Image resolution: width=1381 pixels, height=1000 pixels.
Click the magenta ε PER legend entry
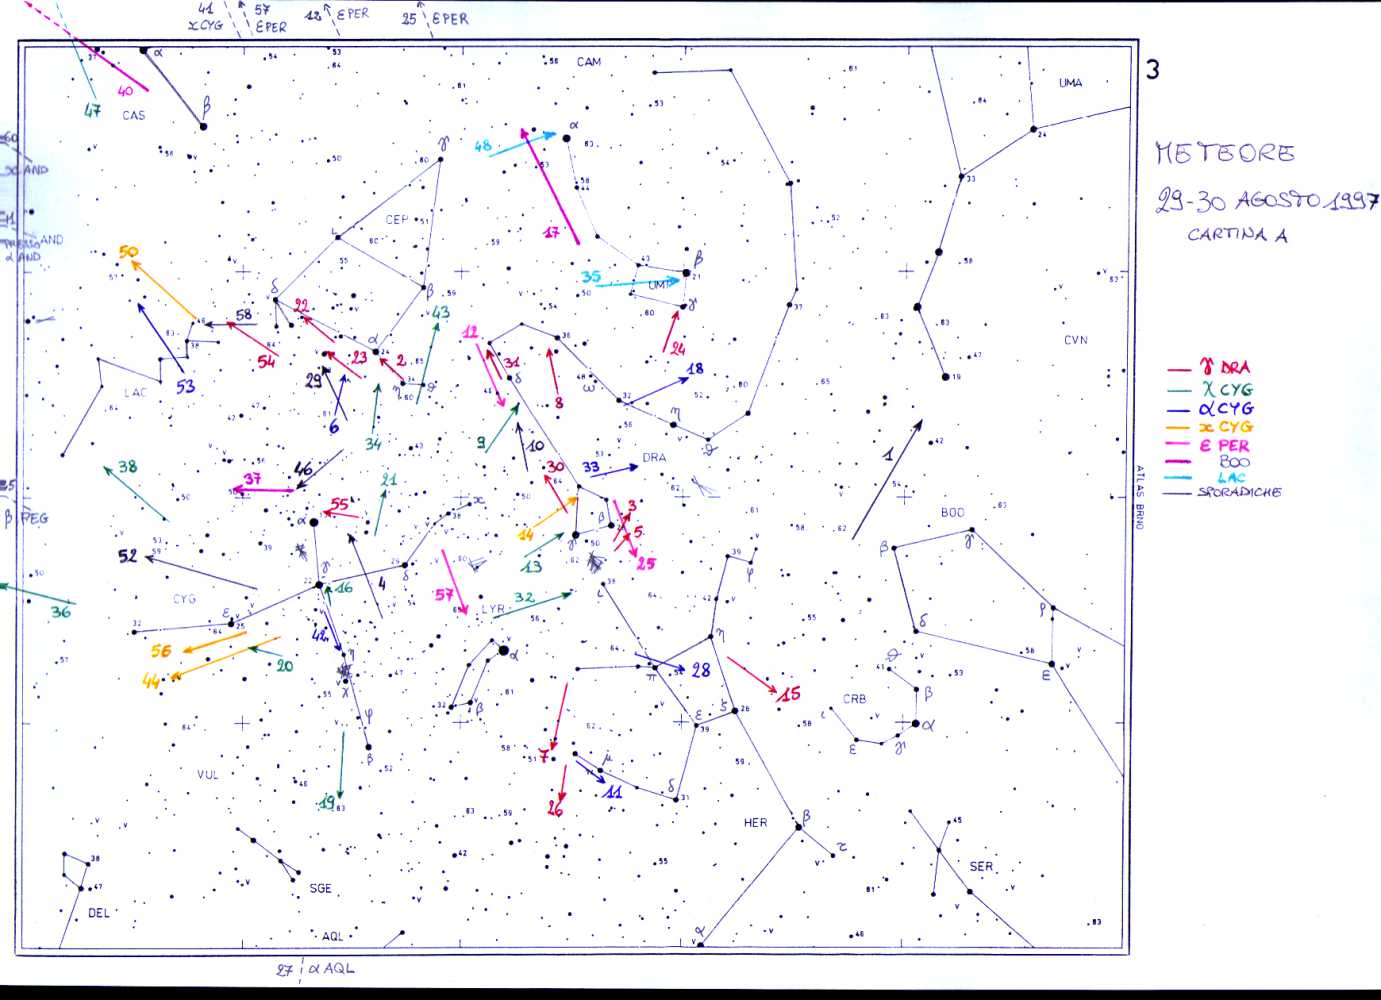coord(1224,445)
